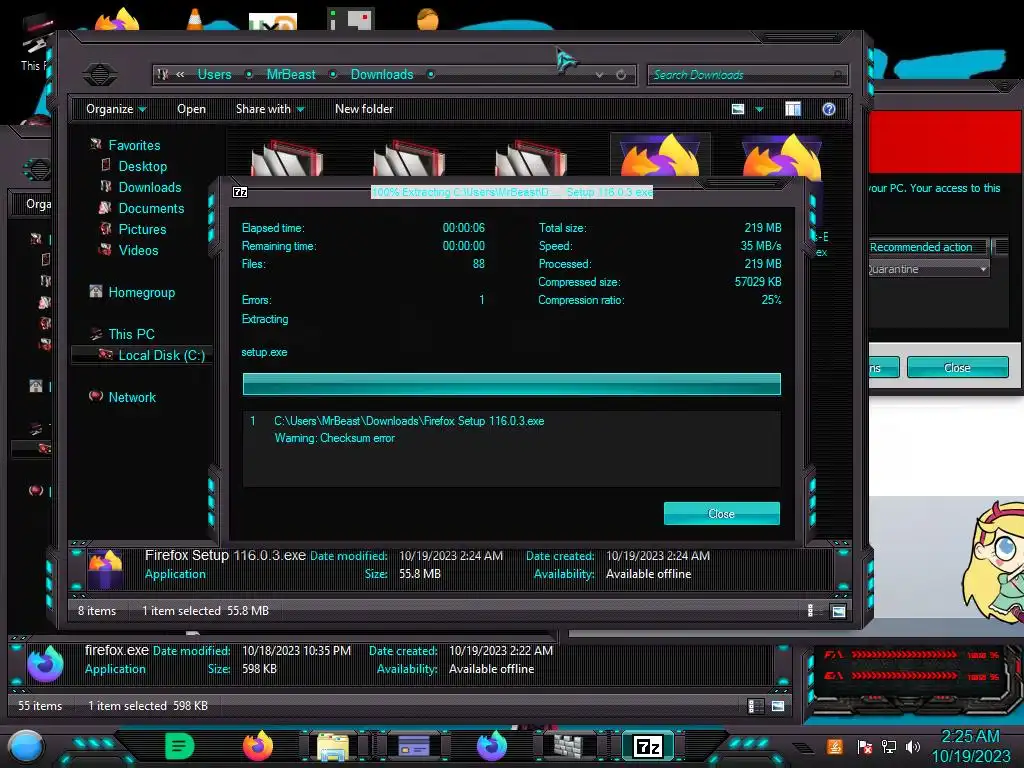Click details view in back window status bar
Screen dimensions: 1024x768
click(755, 705)
